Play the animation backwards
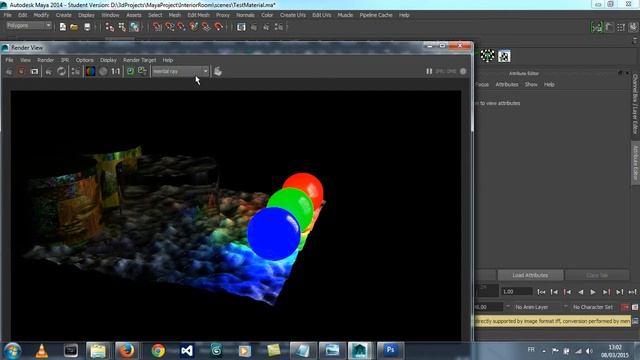Screen dimensions: 640x360 (x=580, y=292)
